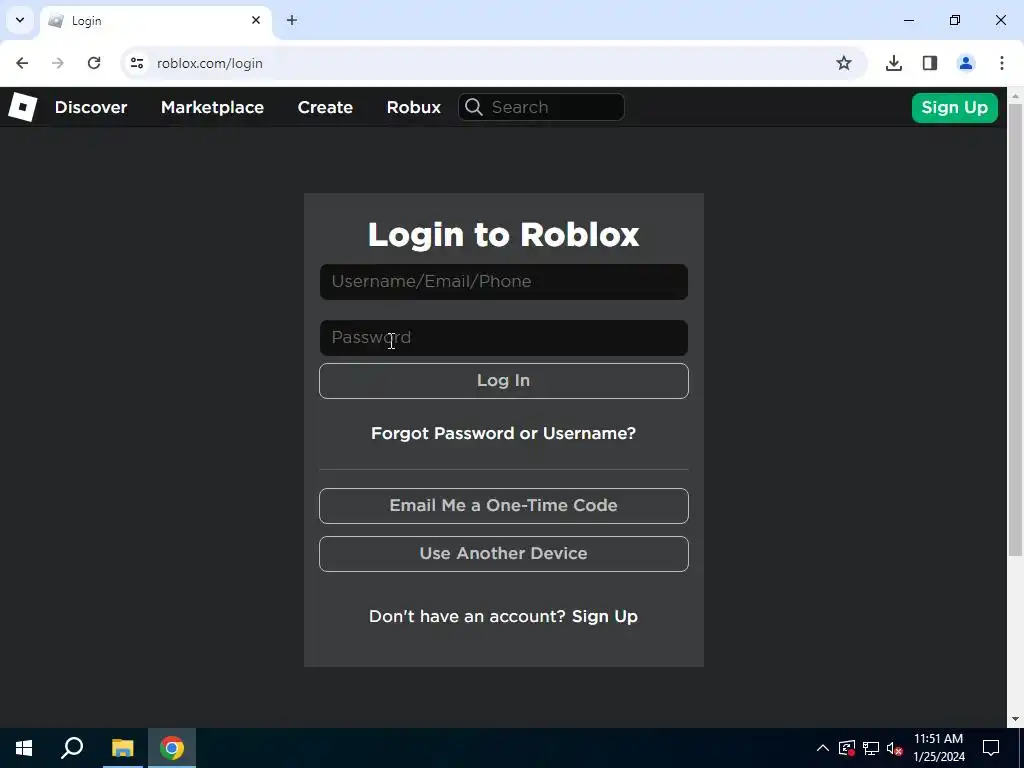
Task: Open the Marketplace page
Action: [212, 107]
